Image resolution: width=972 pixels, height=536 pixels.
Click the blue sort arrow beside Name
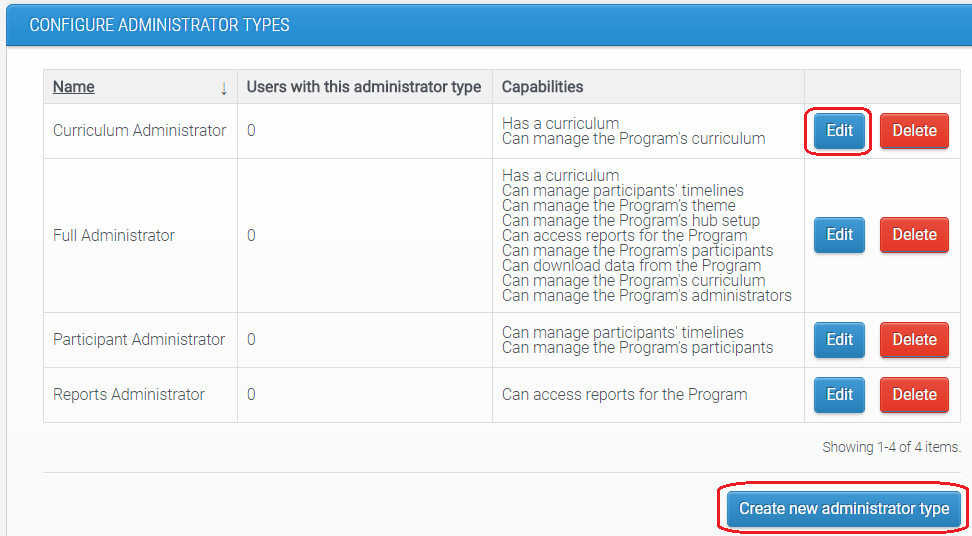[x=224, y=88]
